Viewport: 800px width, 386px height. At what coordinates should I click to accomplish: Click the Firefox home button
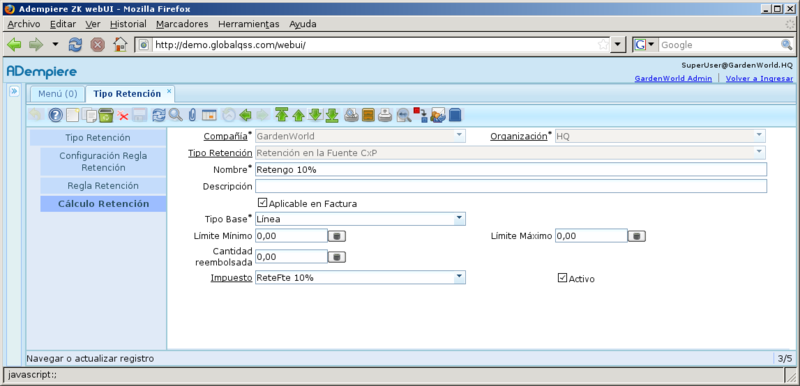pyautogui.click(x=120, y=45)
